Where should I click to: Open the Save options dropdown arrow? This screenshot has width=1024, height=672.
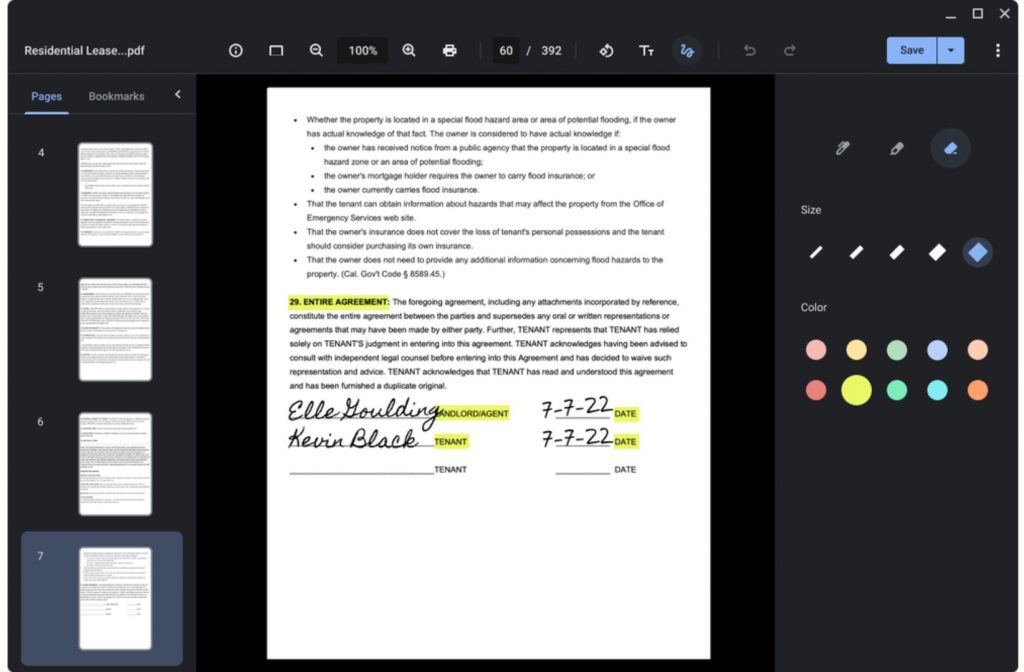[951, 50]
